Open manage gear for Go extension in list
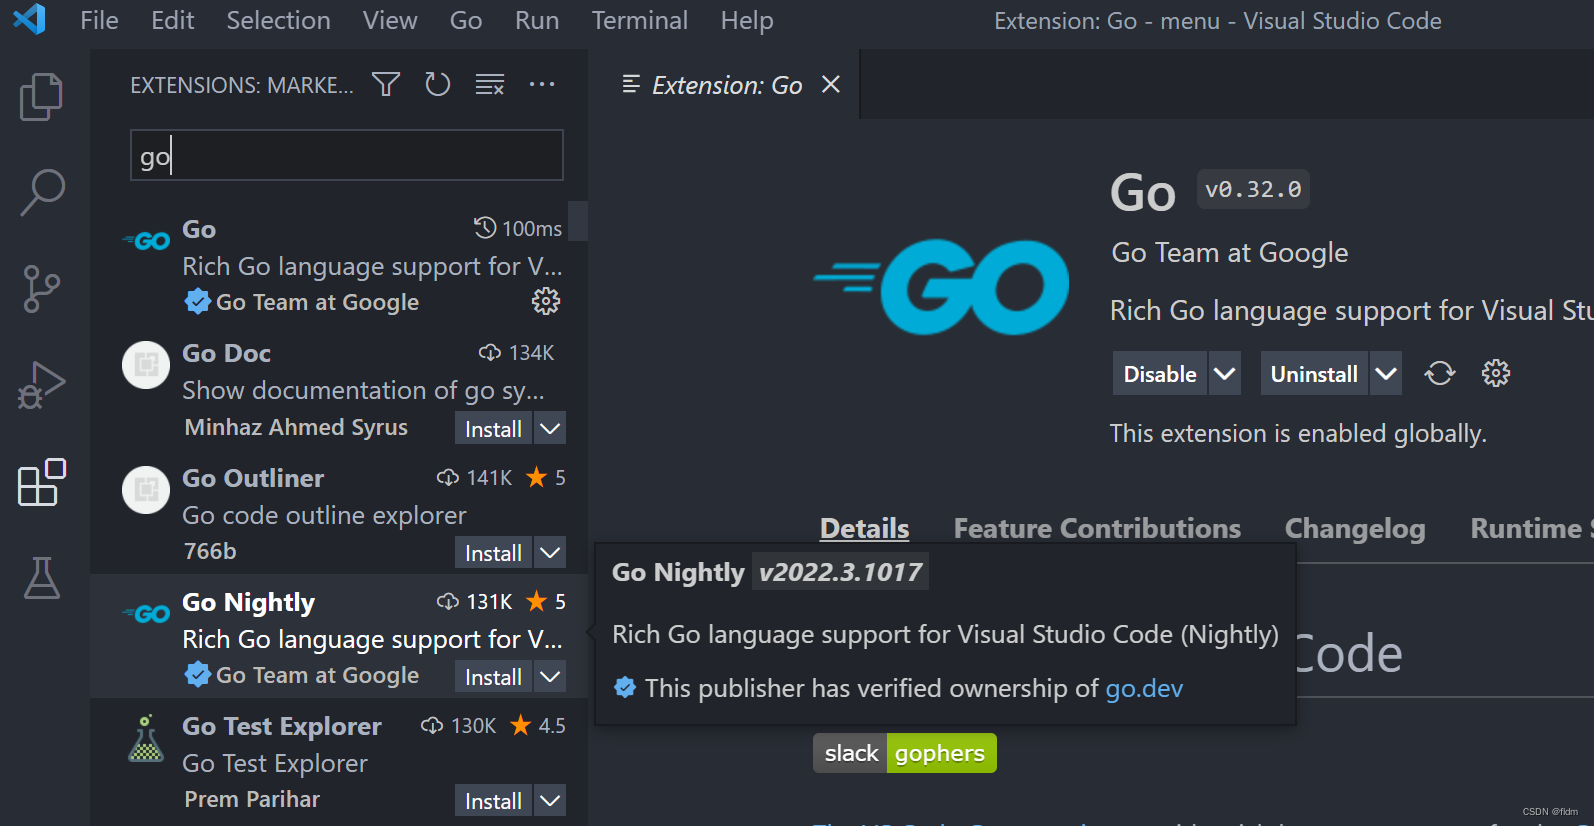Image resolution: width=1594 pixels, height=826 pixels. 546,301
